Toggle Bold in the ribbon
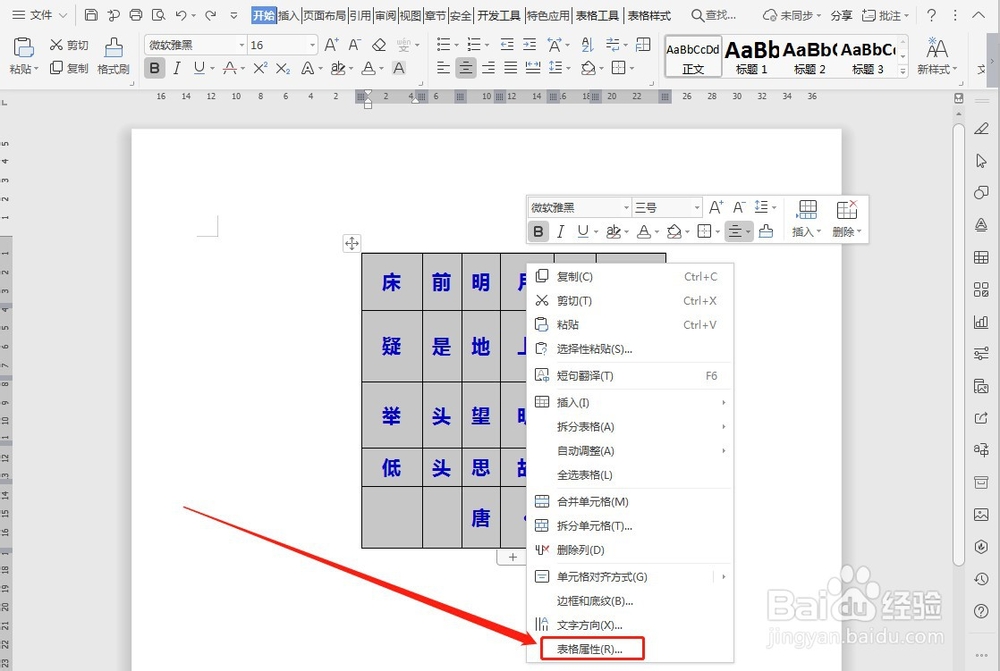Image resolution: width=1000 pixels, height=671 pixels. click(154, 68)
